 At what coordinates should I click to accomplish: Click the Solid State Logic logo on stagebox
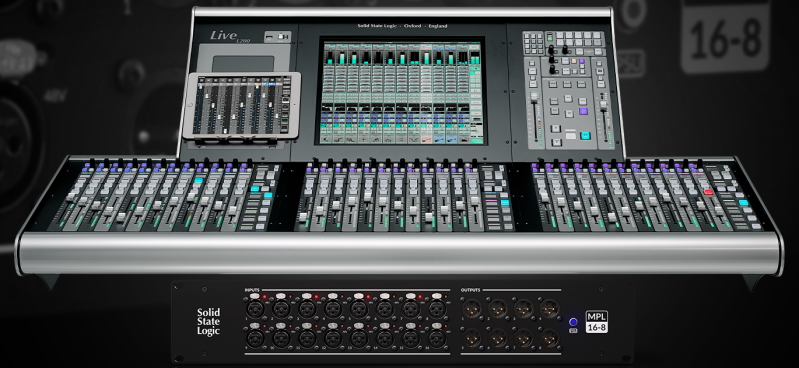point(208,322)
